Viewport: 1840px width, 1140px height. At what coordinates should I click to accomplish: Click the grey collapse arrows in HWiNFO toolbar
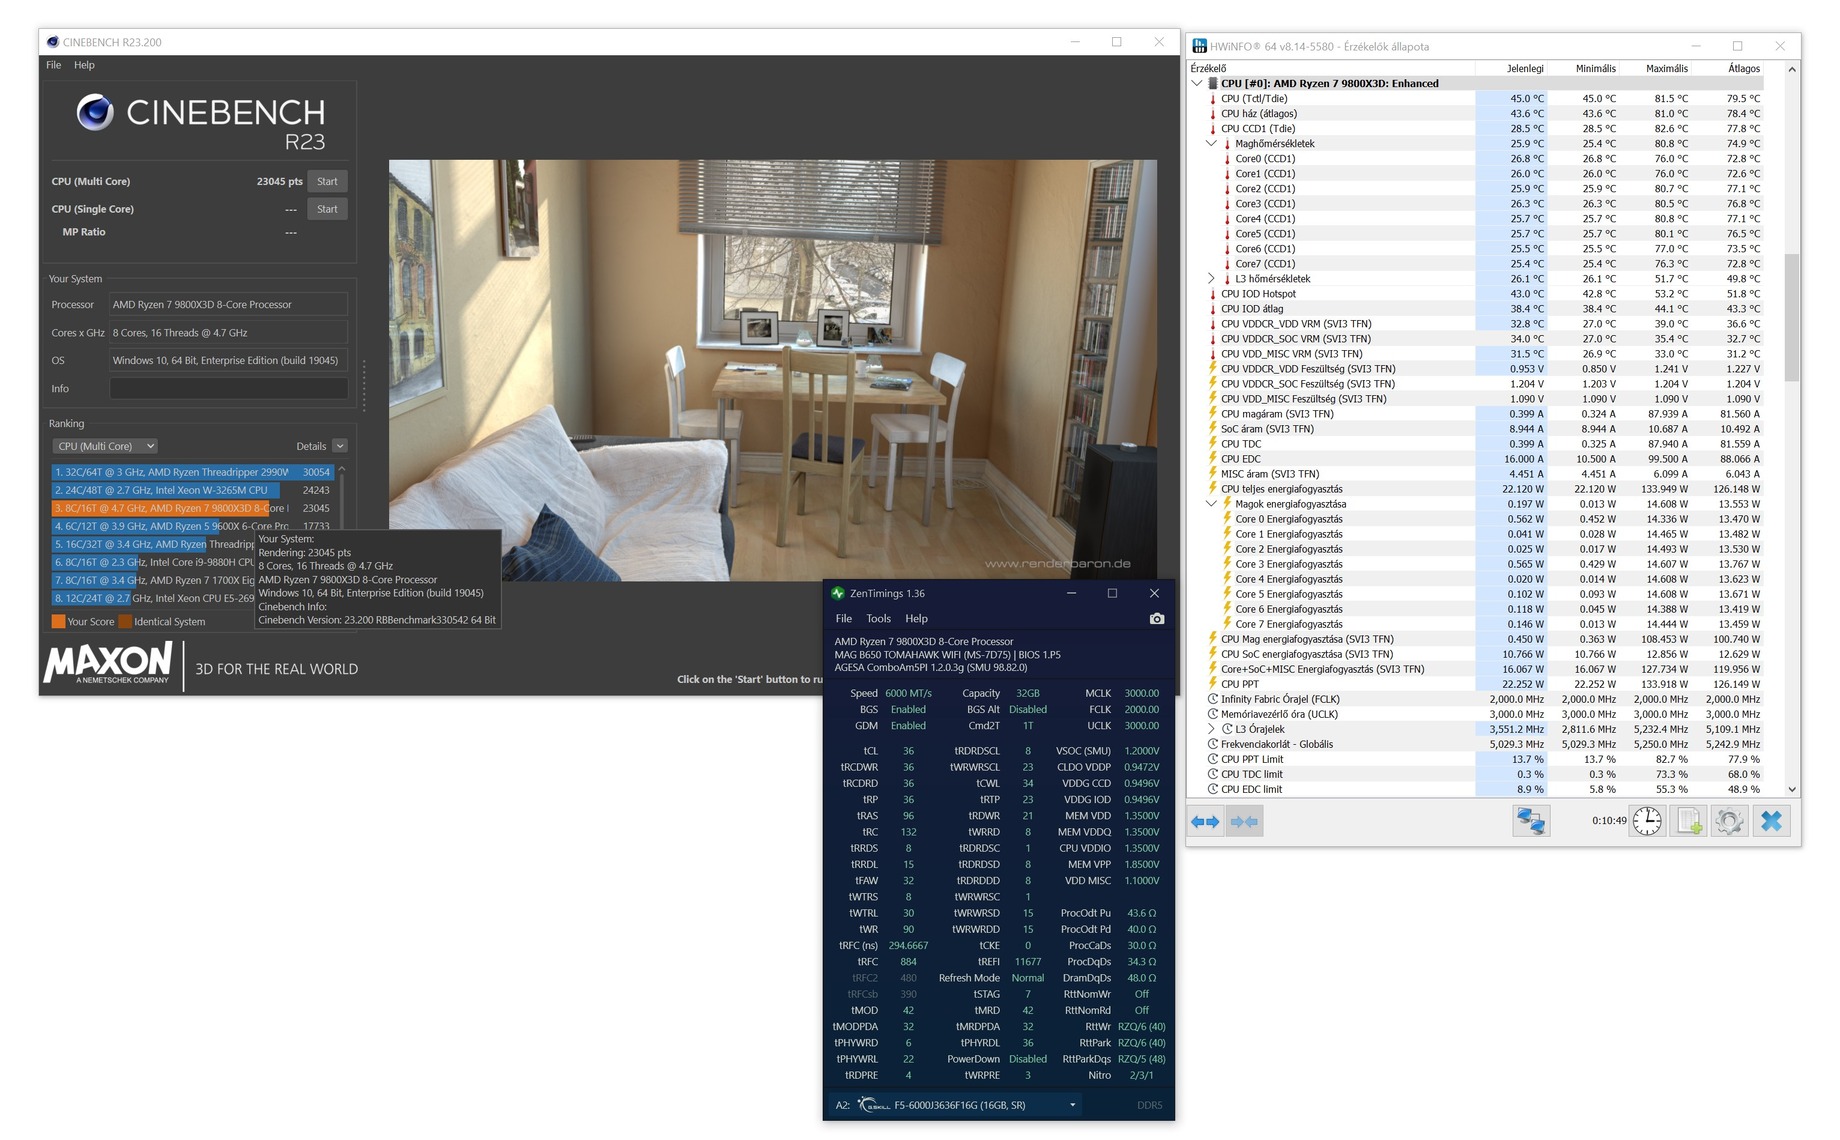point(1244,822)
